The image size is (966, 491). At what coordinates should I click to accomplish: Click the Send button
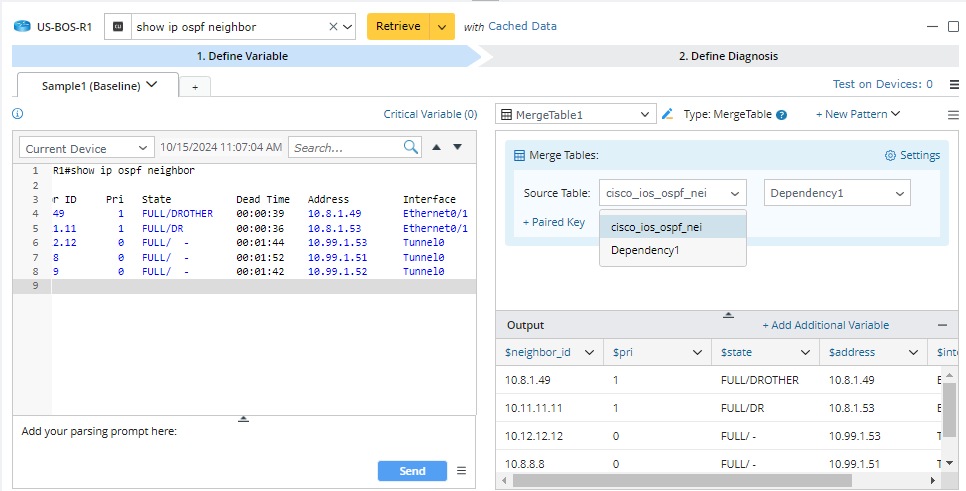(412, 471)
